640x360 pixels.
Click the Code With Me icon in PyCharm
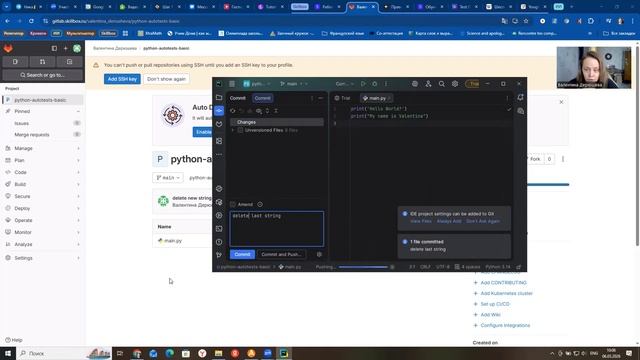point(428,84)
